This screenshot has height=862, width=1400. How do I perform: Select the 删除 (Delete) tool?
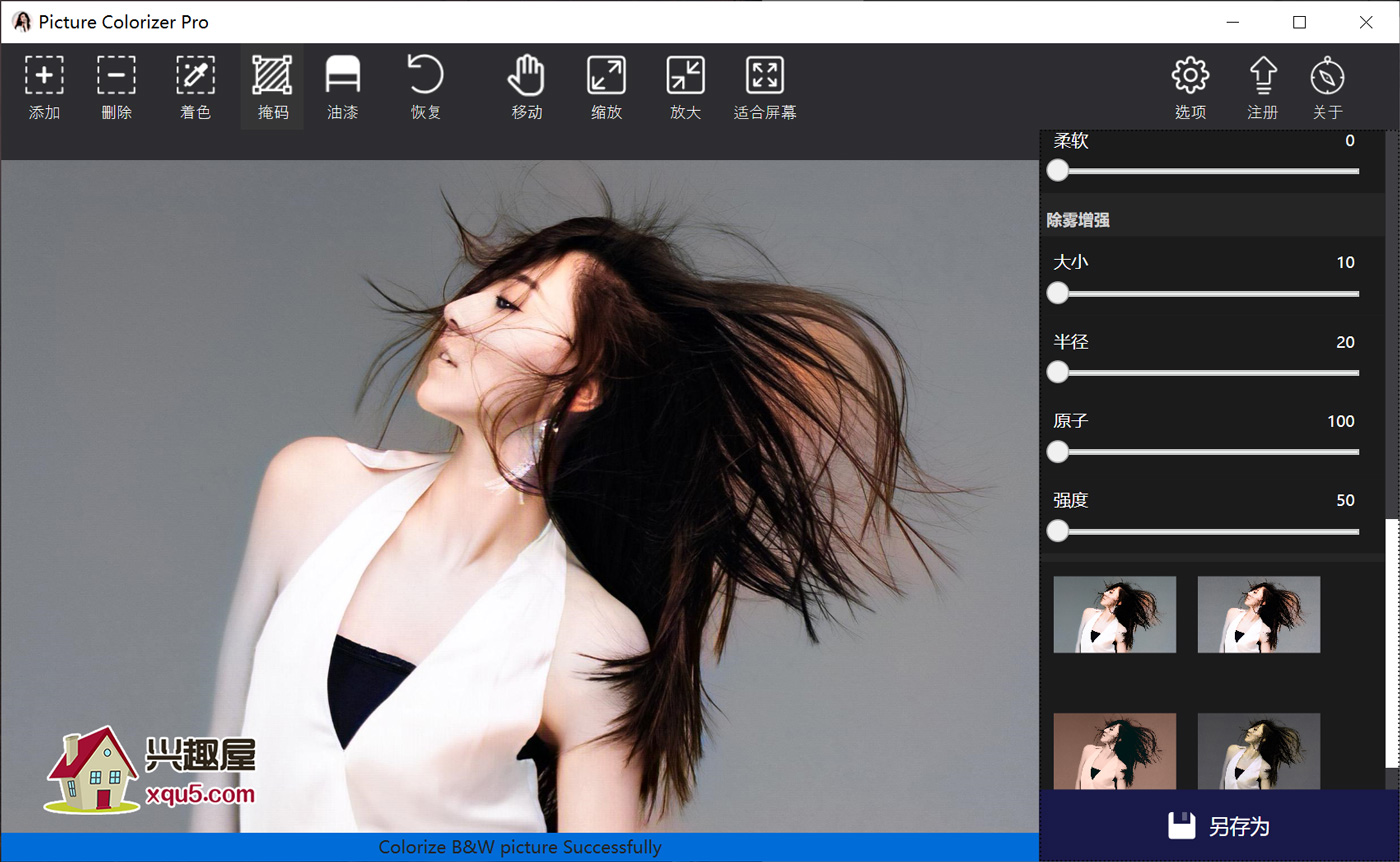[x=116, y=87]
